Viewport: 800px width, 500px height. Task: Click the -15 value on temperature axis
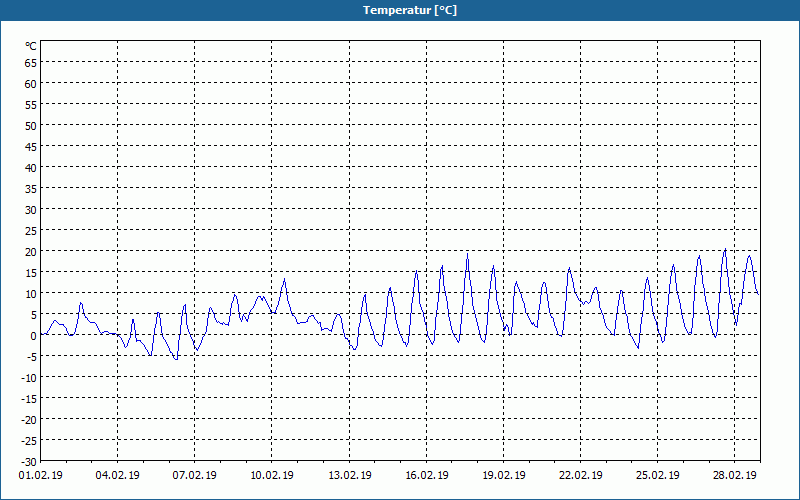[29, 398]
